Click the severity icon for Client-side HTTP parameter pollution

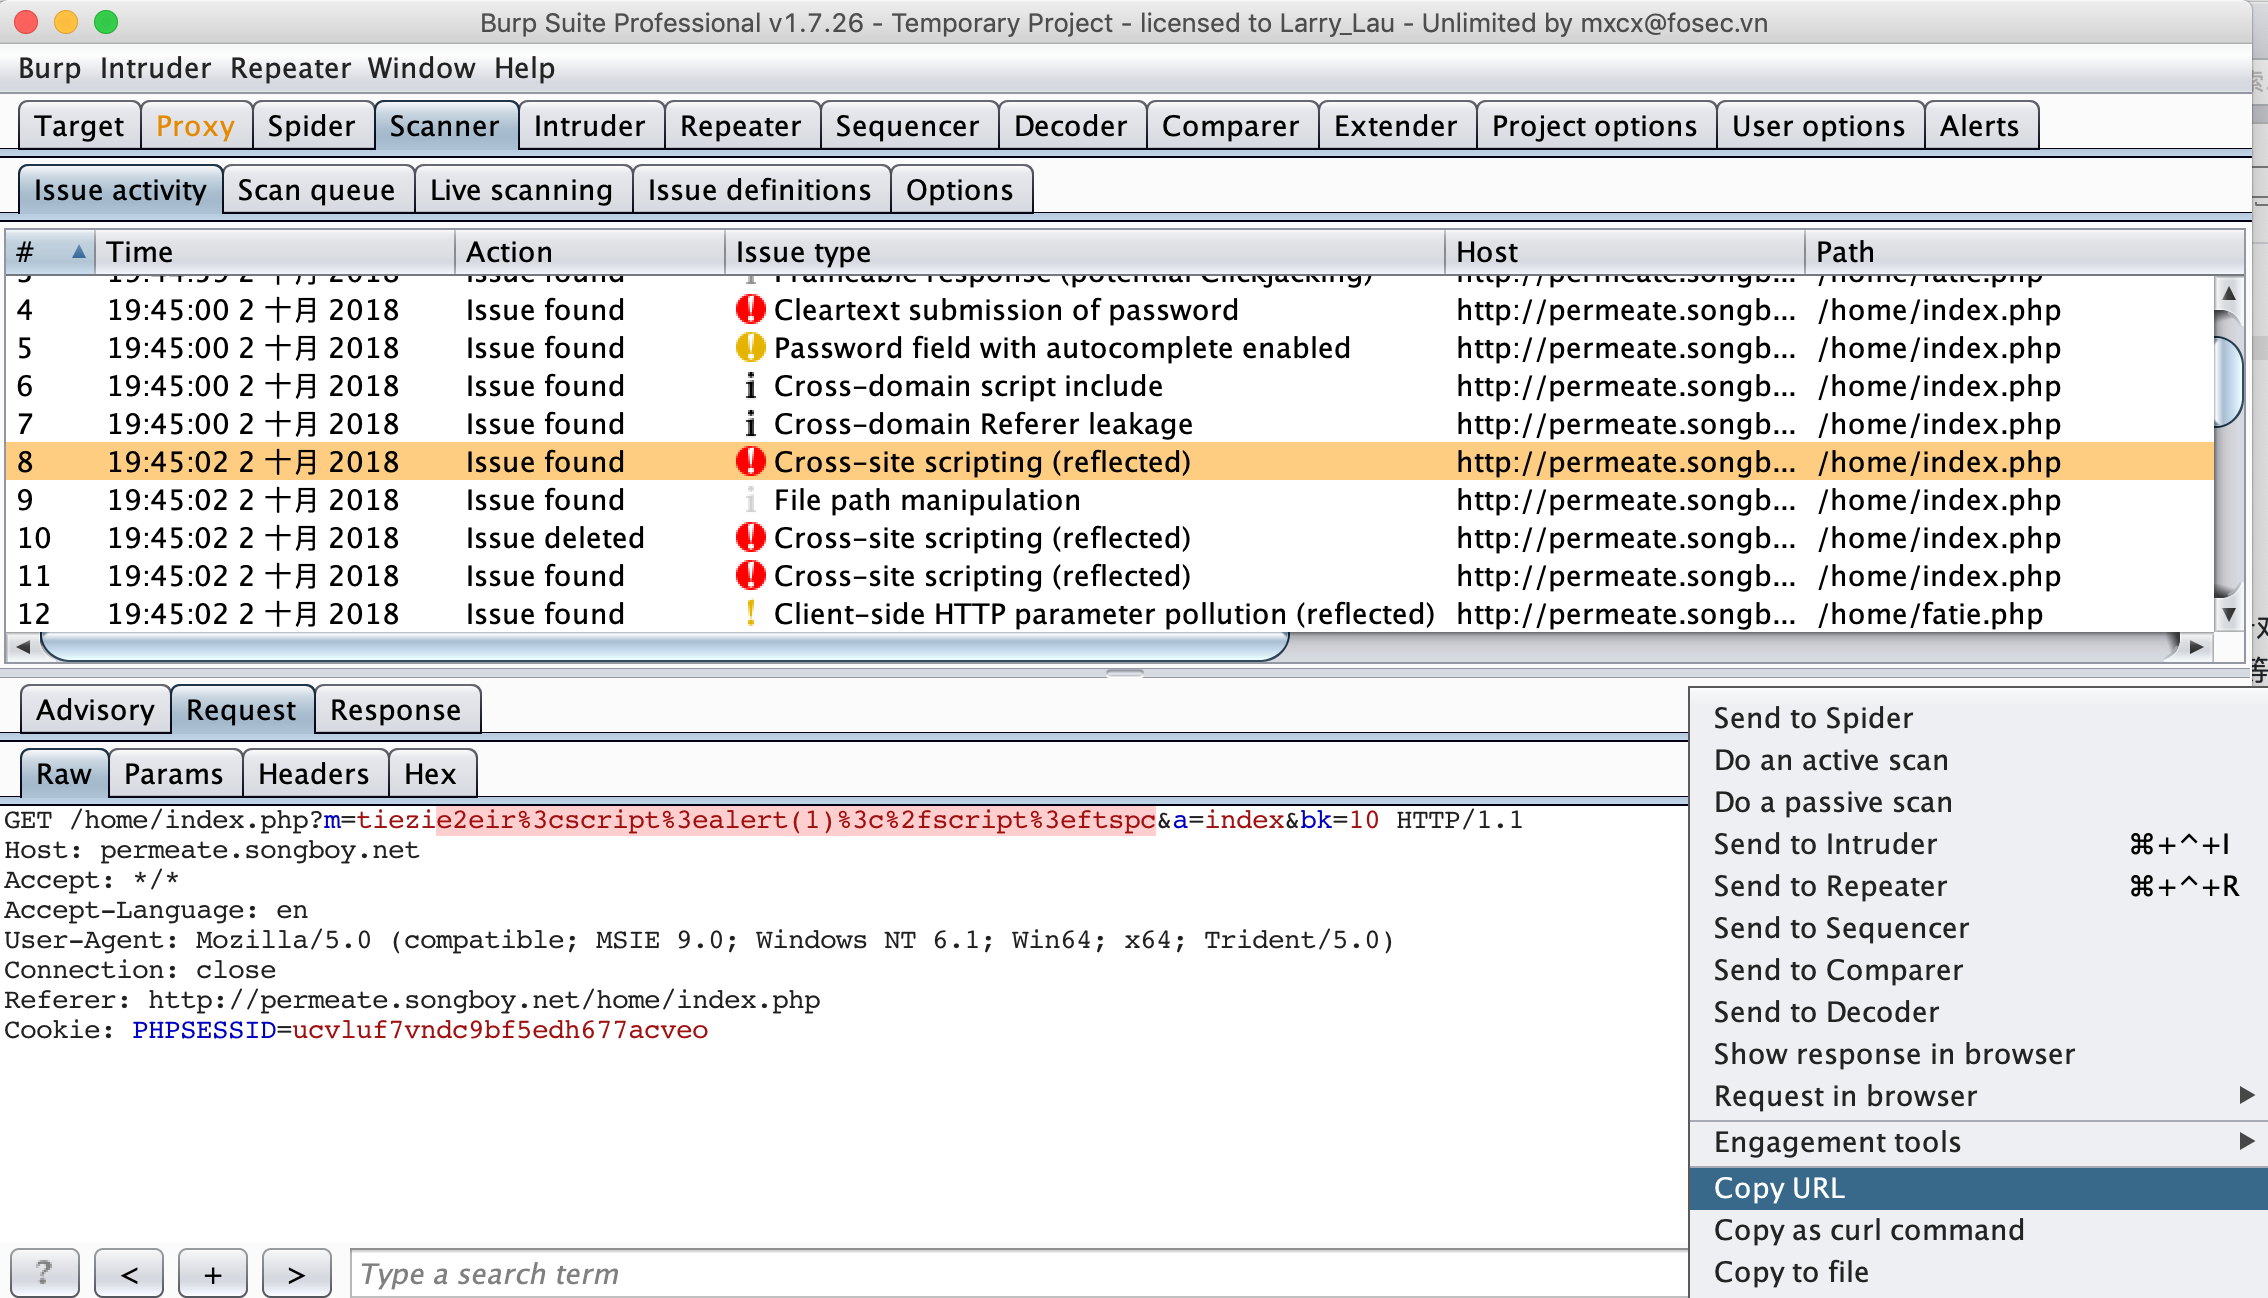(750, 614)
